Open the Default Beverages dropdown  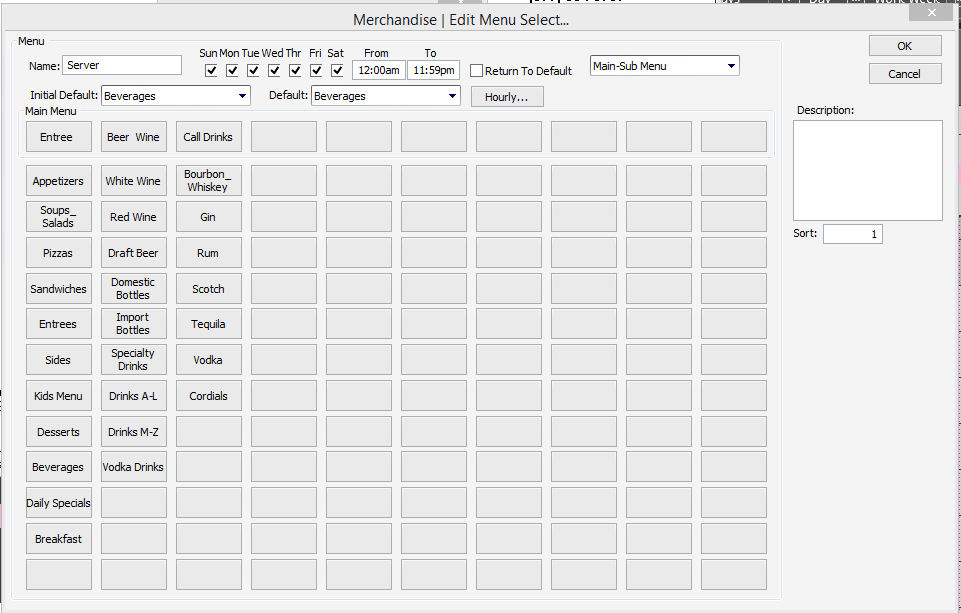[x=386, y=96]
